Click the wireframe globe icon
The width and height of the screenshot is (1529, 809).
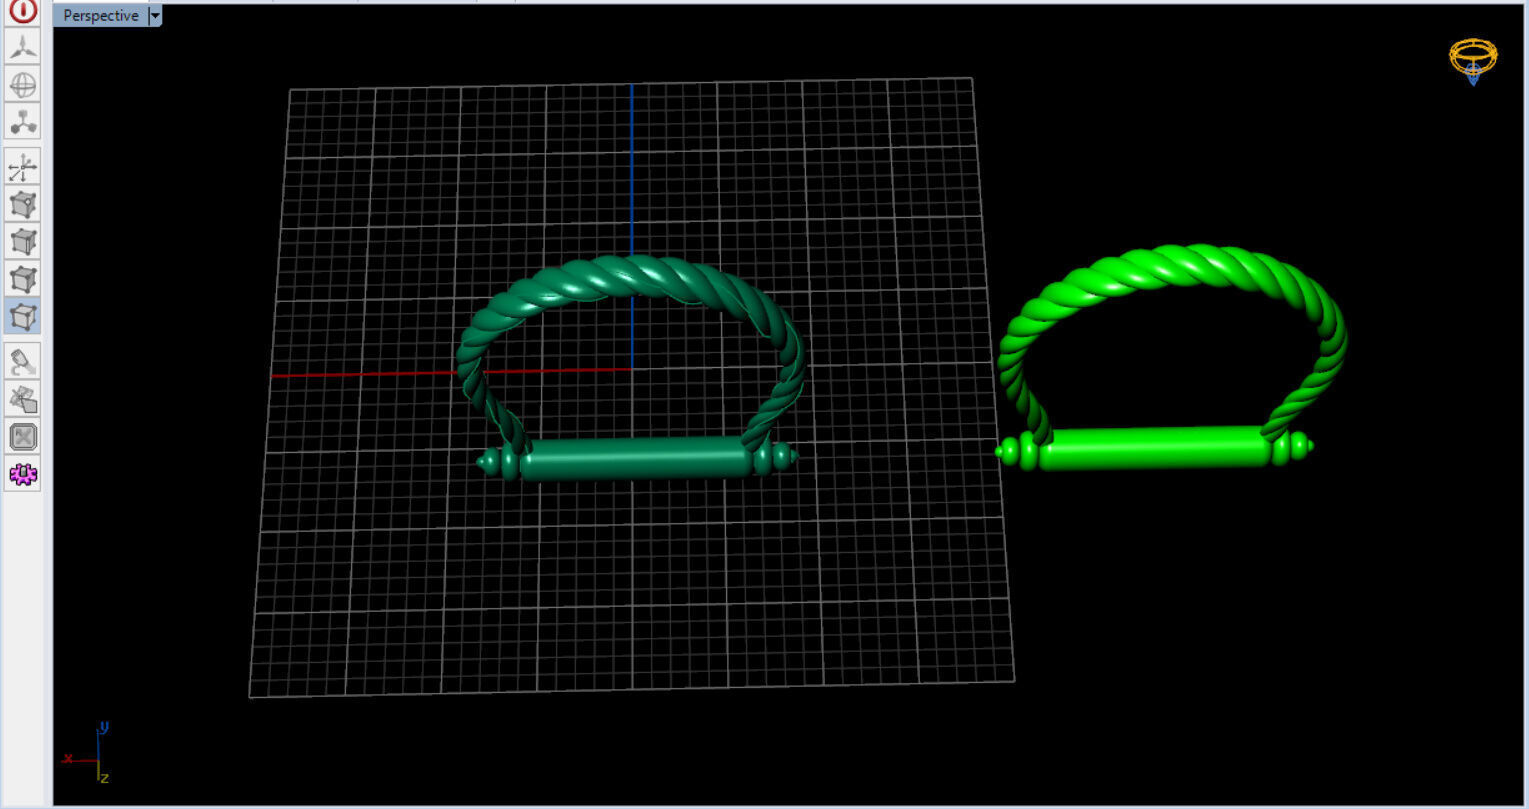(23, 85)
